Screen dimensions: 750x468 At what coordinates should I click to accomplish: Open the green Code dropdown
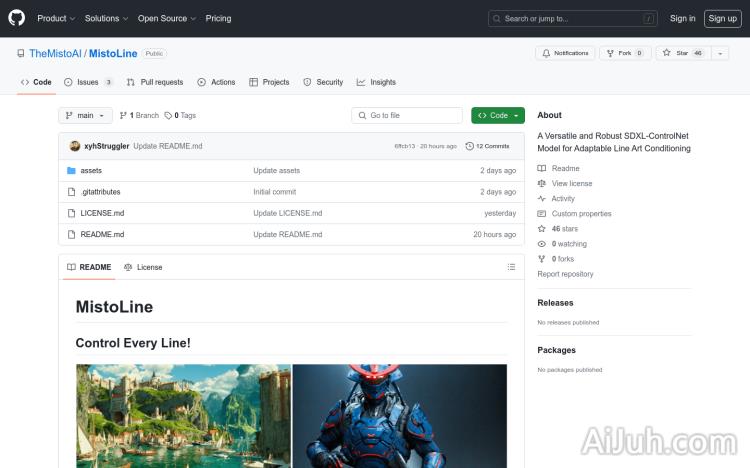[x=497, y=116]
